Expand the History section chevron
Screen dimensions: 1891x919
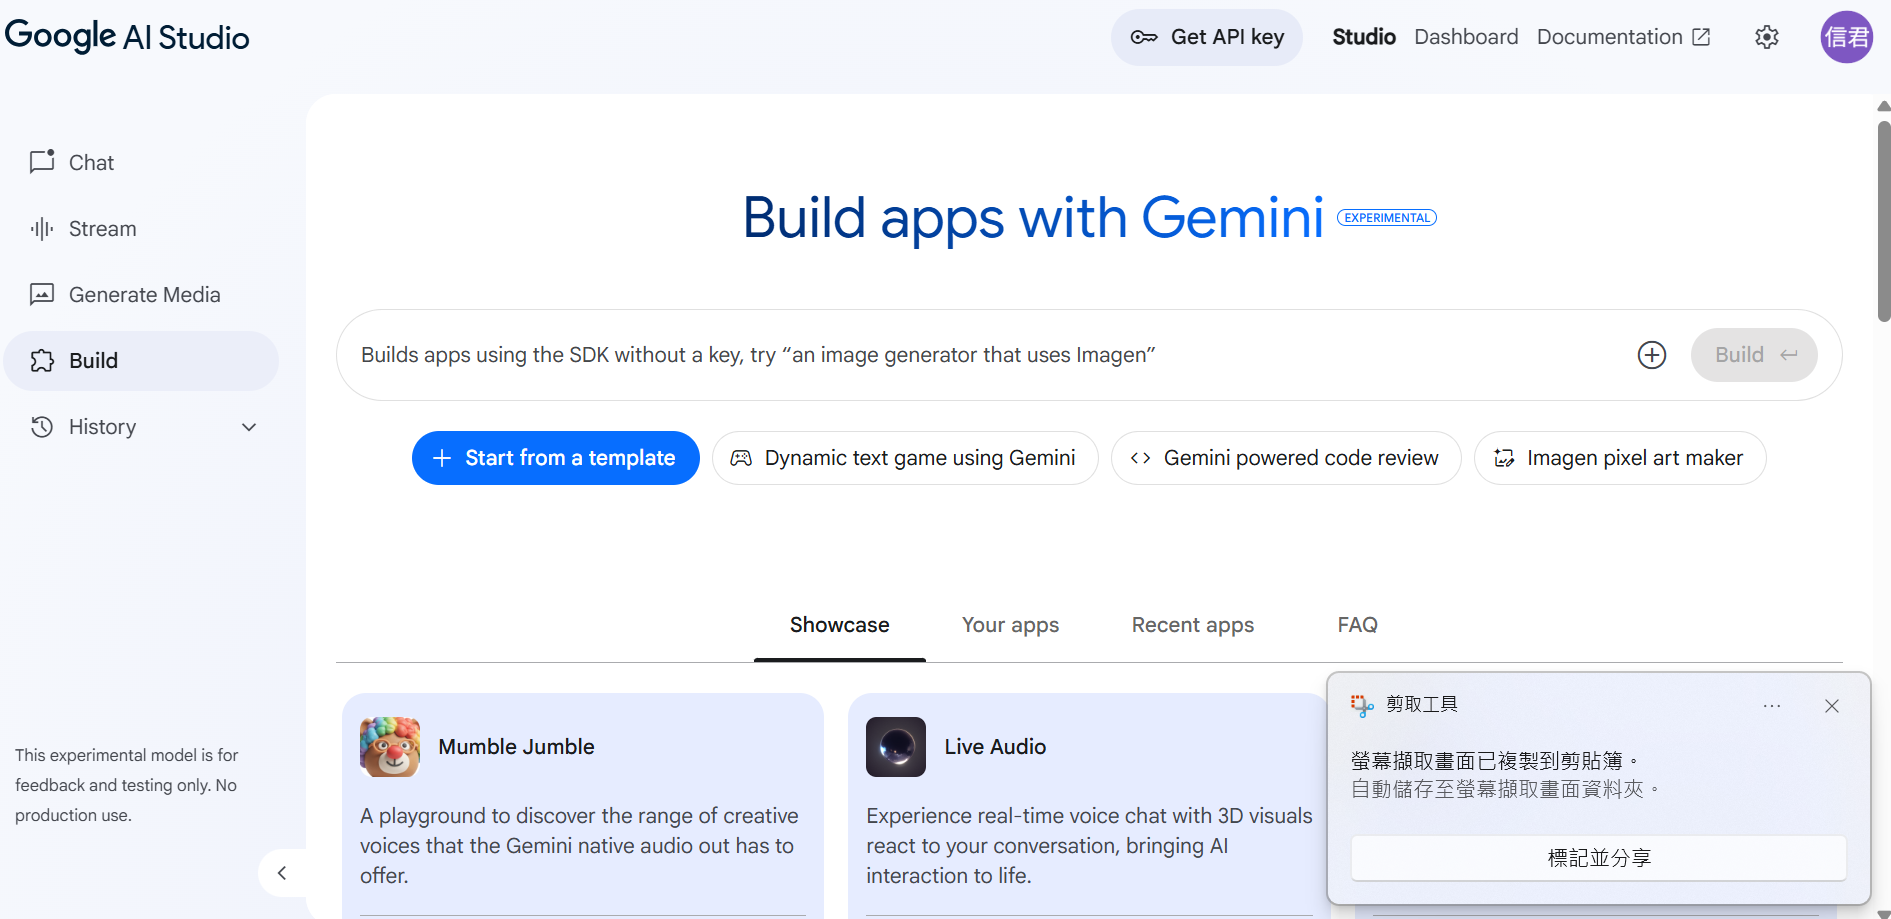point(249,427)
